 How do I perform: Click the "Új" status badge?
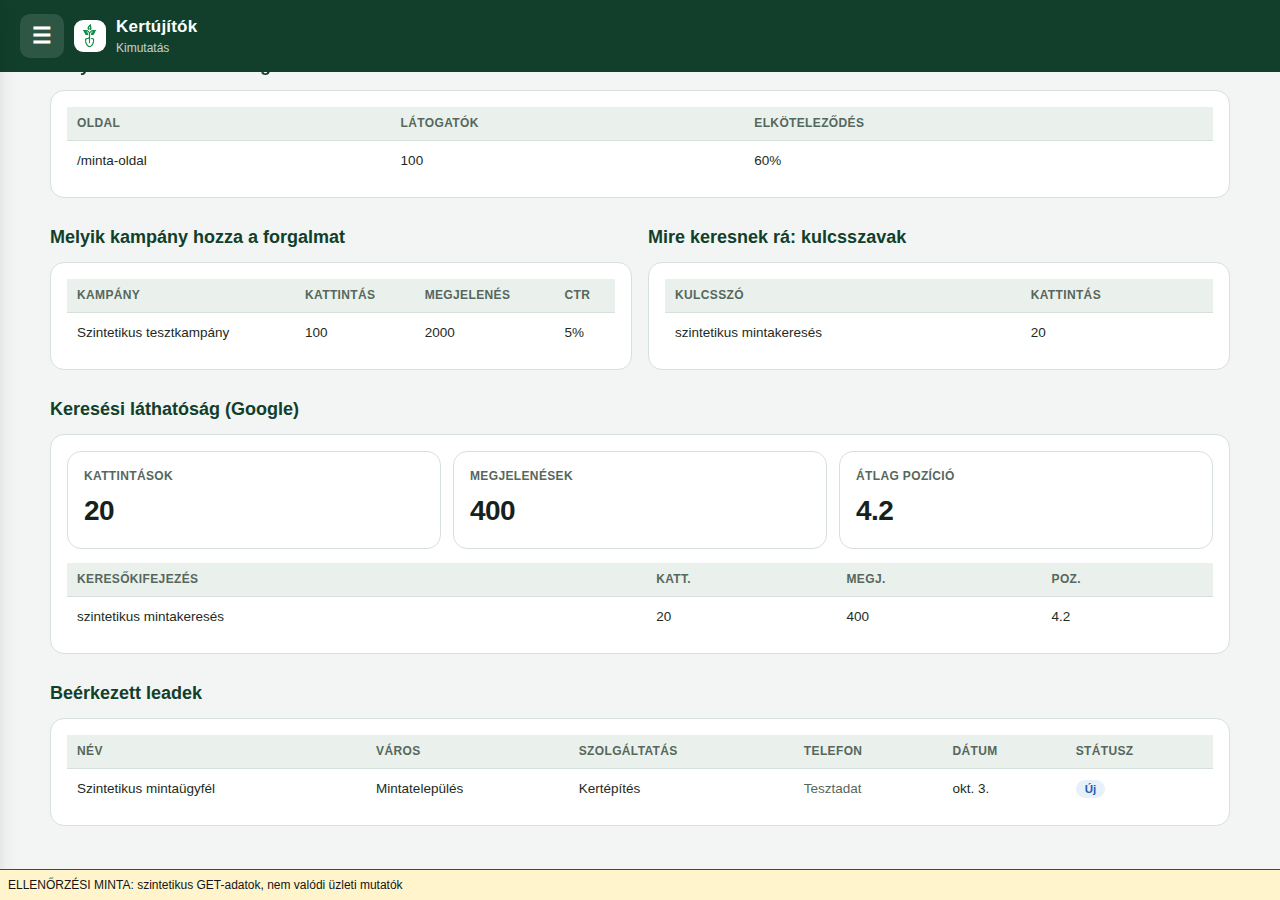[x=1090, y=789]
